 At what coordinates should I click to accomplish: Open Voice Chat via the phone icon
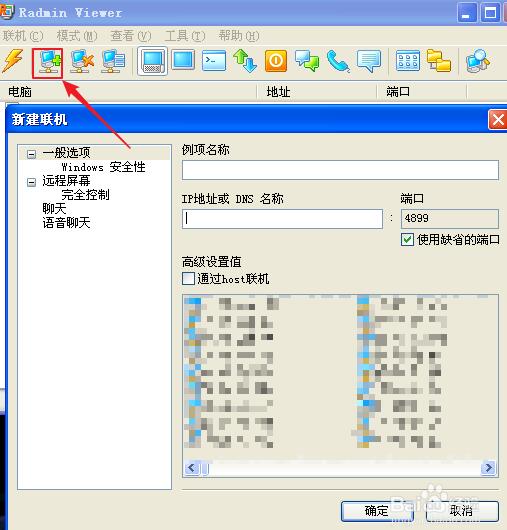coord(337,61)
